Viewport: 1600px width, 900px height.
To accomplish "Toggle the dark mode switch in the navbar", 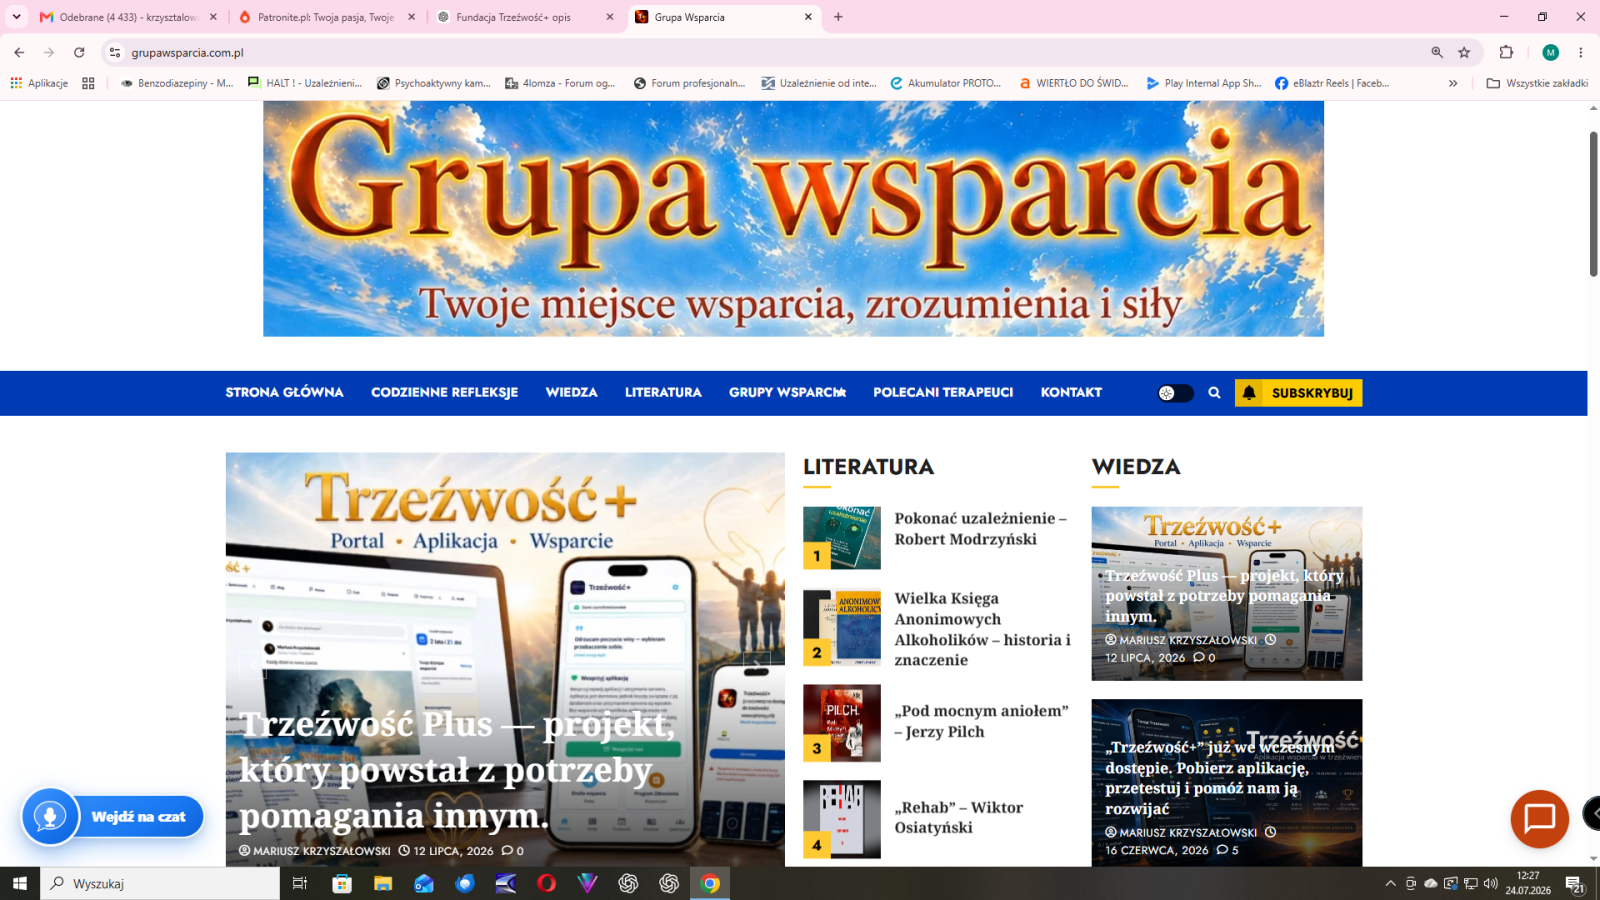I will coord(1175,393).
